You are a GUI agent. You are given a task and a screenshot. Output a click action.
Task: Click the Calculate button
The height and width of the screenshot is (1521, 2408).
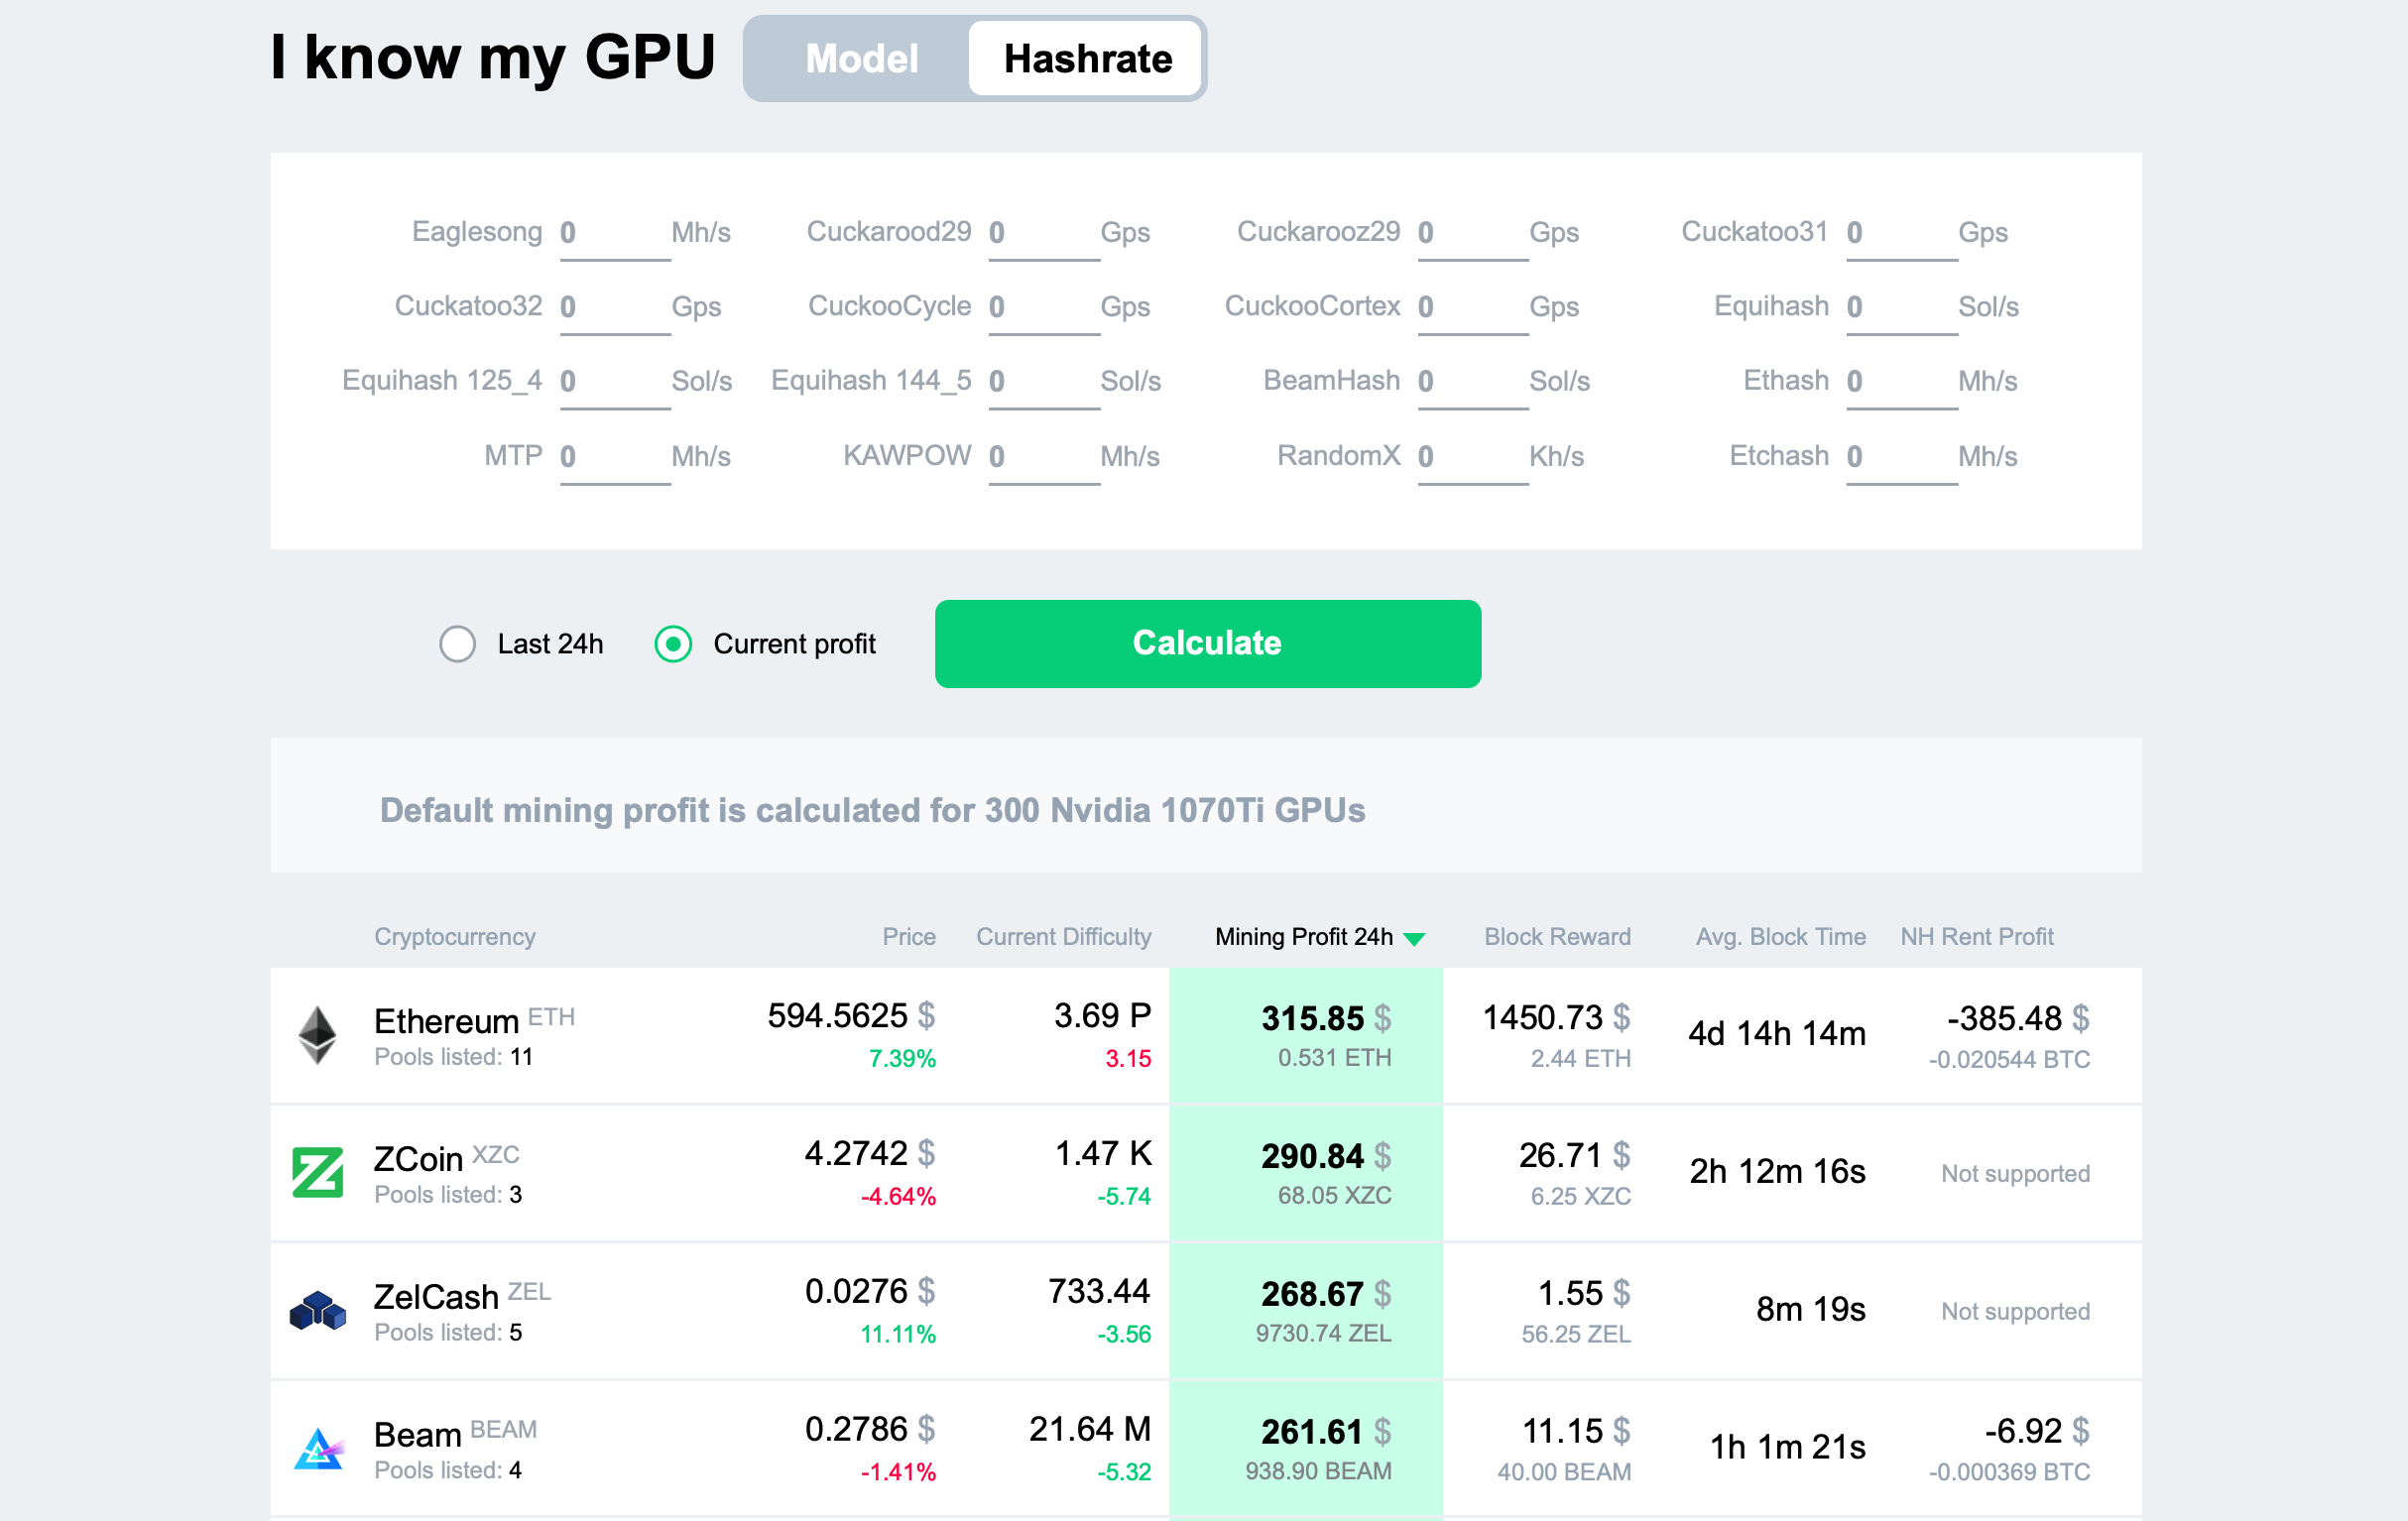(x=1206, y=643)
